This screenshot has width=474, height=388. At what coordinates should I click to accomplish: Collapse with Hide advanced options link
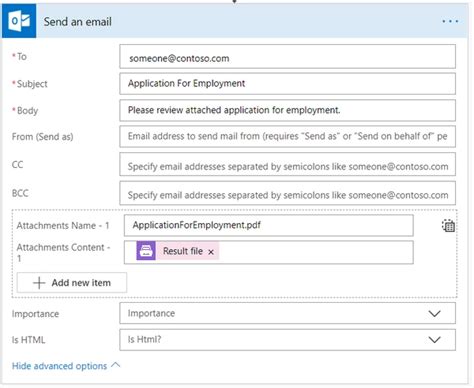coord(59,366)
